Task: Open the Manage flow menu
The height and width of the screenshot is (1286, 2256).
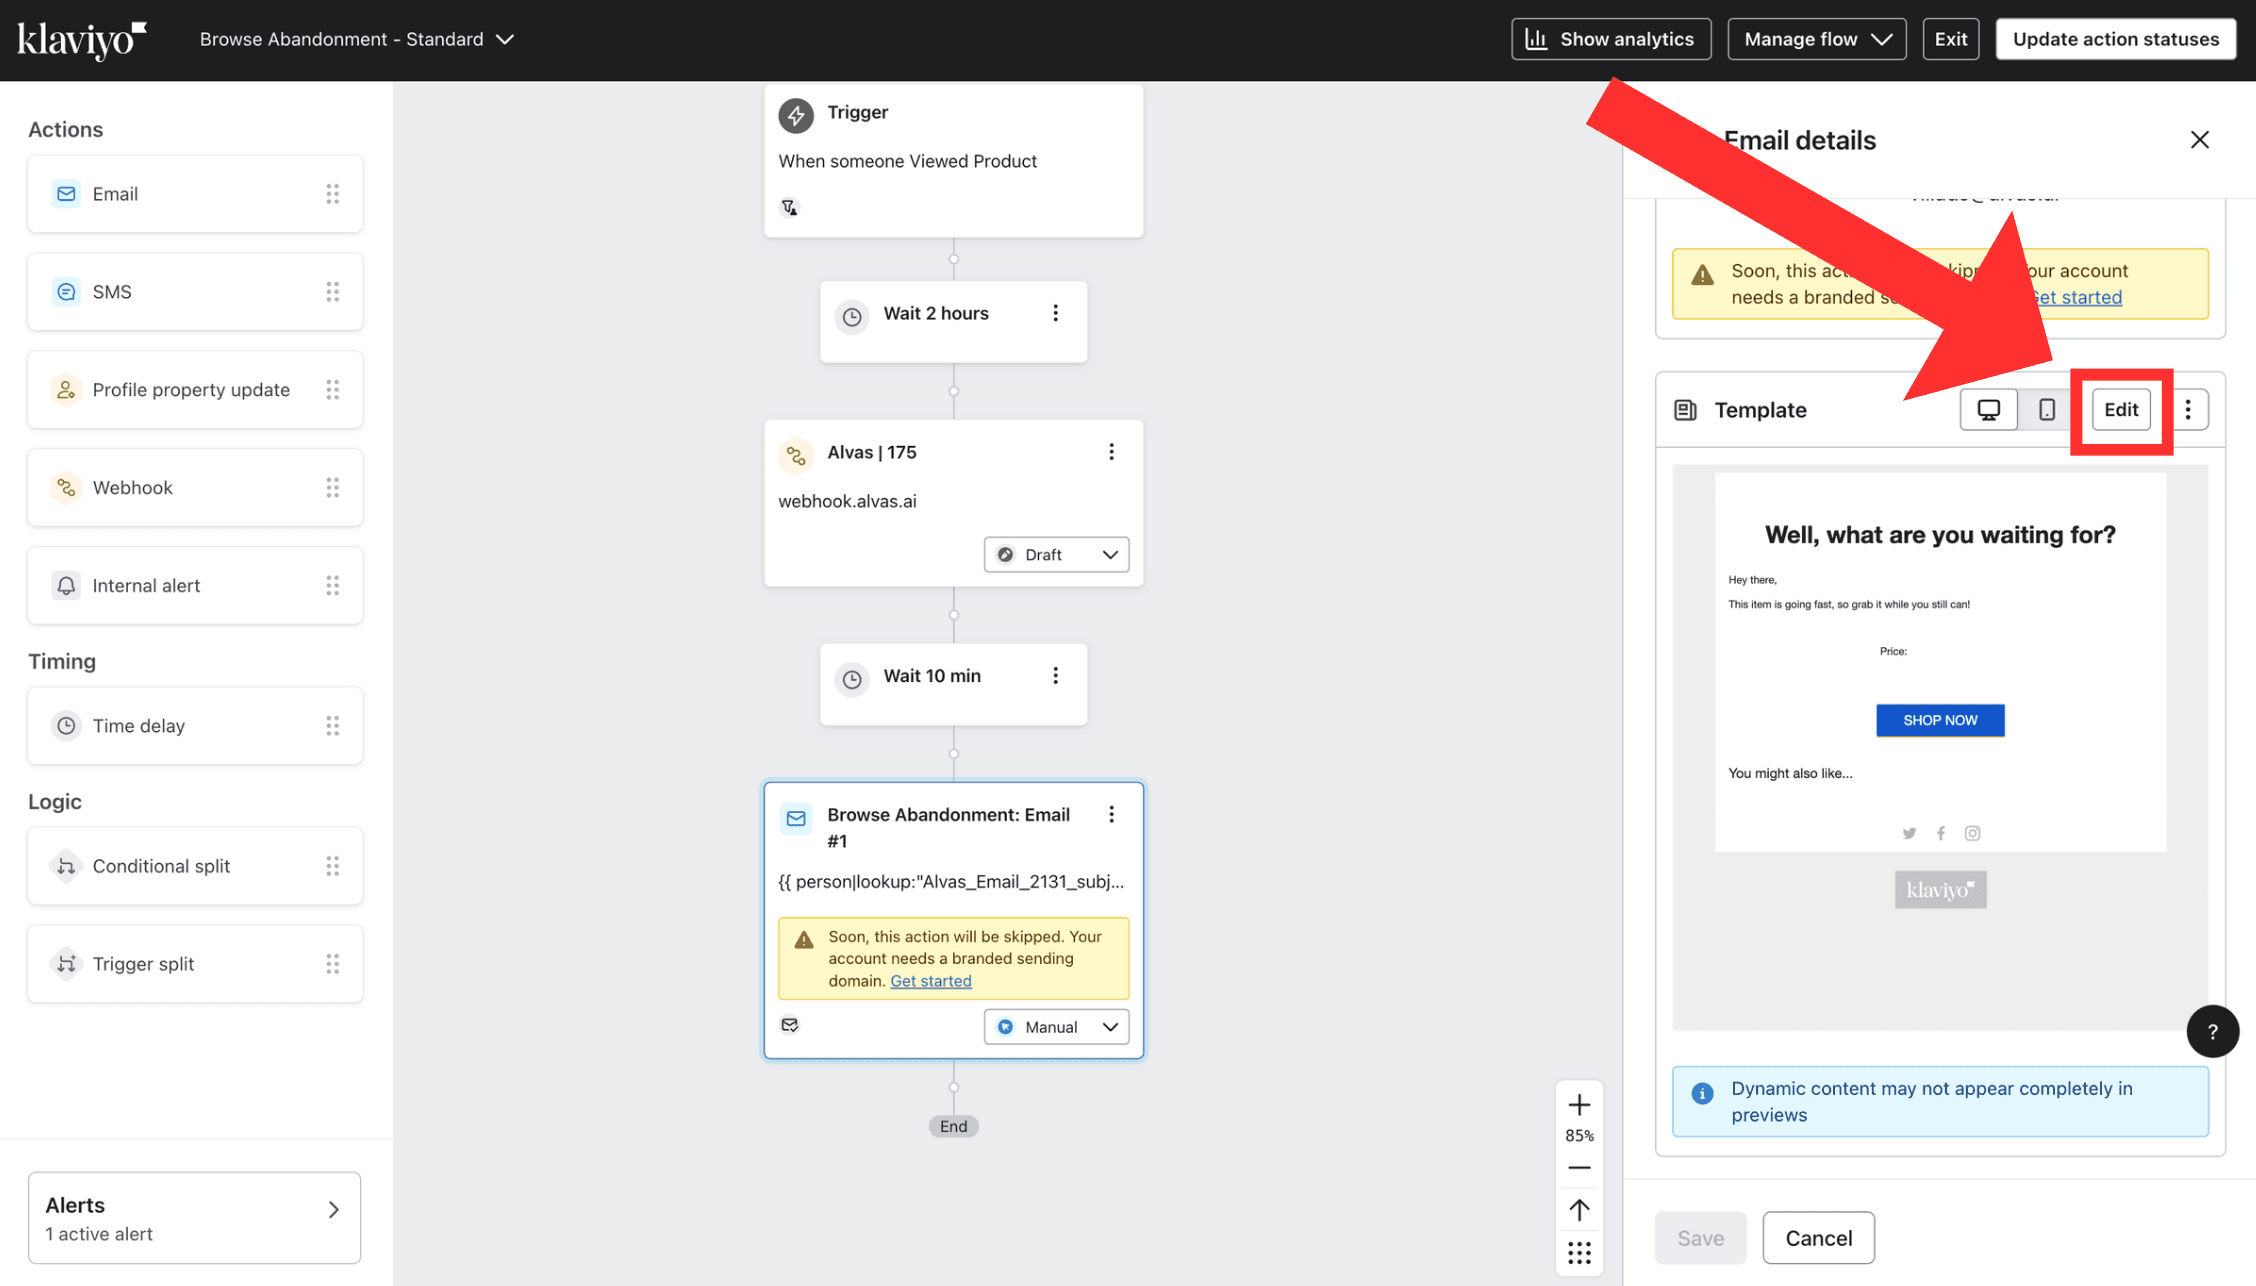Action: point(1816,39)
